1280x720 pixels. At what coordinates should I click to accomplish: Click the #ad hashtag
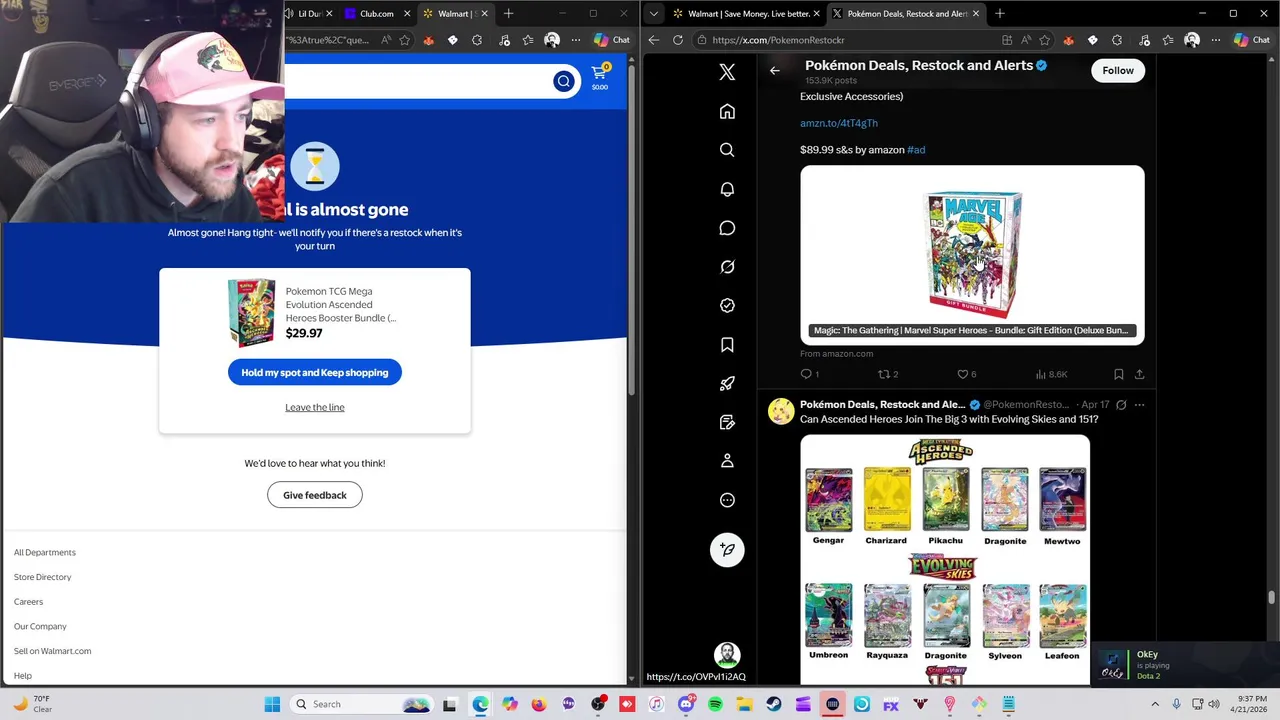pyautogui.click(x=916, y=150)
